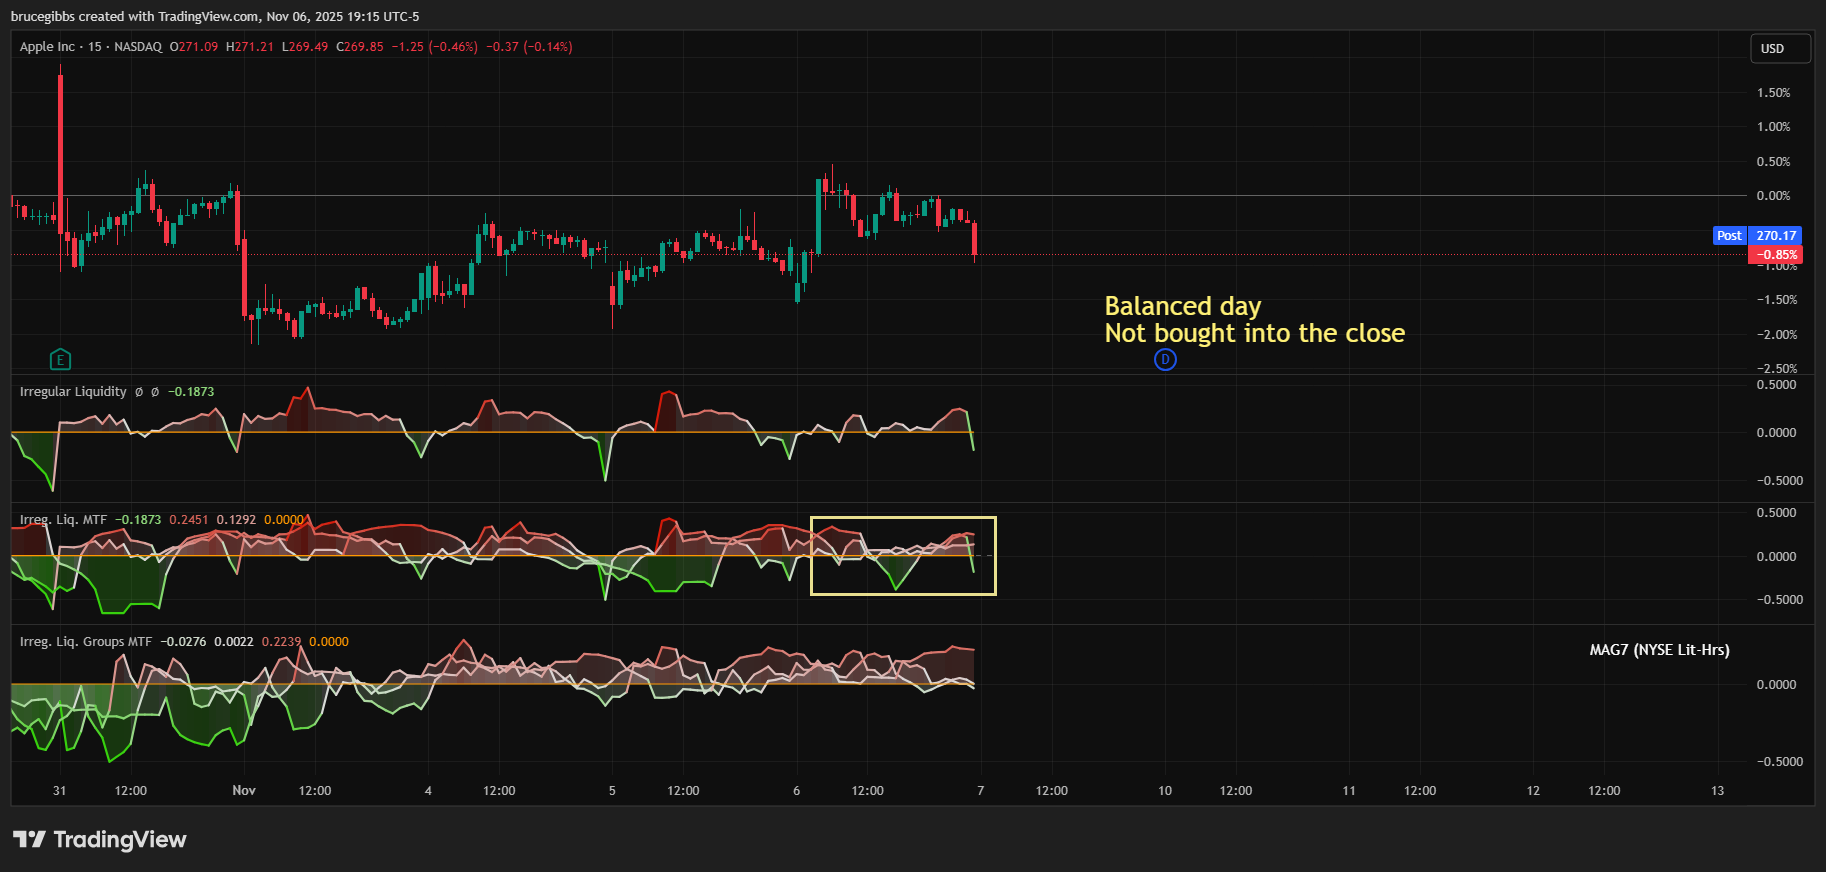Select the Irreg. Liq. MTF indicator legend
Image resolution: width=1826 pixels, height=872 pixels.
point(63,520)
